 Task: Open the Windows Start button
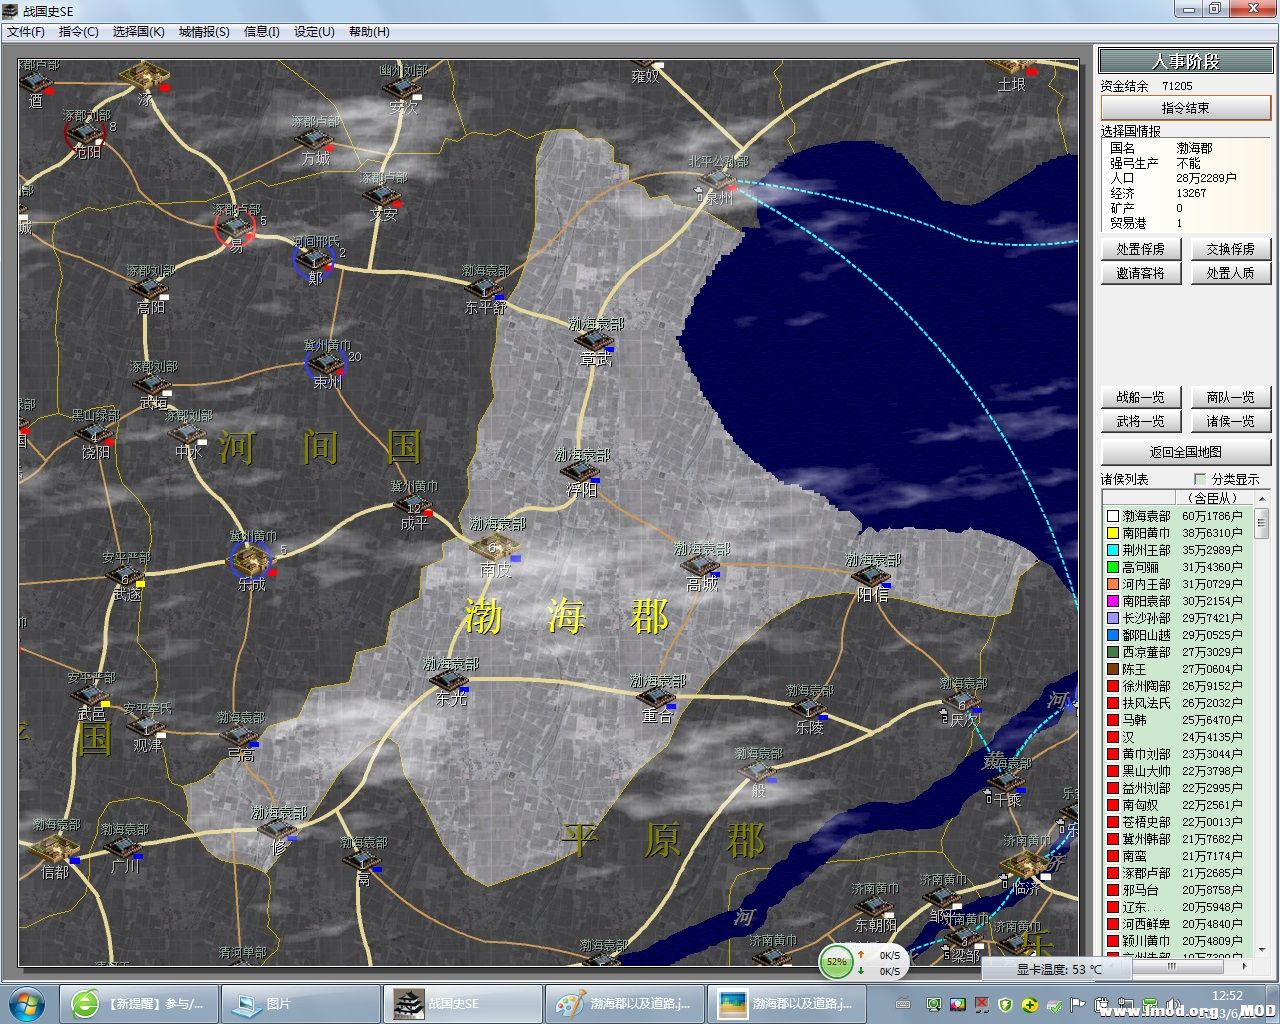27,1003
